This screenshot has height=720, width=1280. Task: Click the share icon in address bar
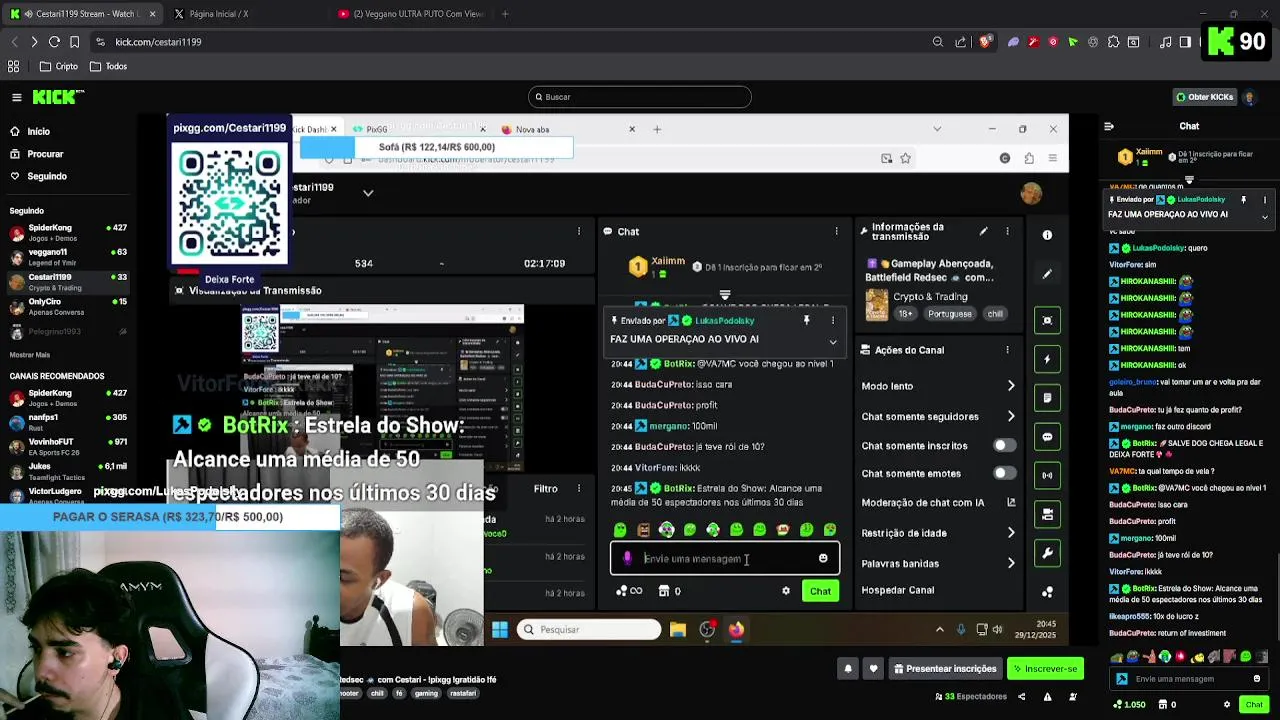point(961,42)
